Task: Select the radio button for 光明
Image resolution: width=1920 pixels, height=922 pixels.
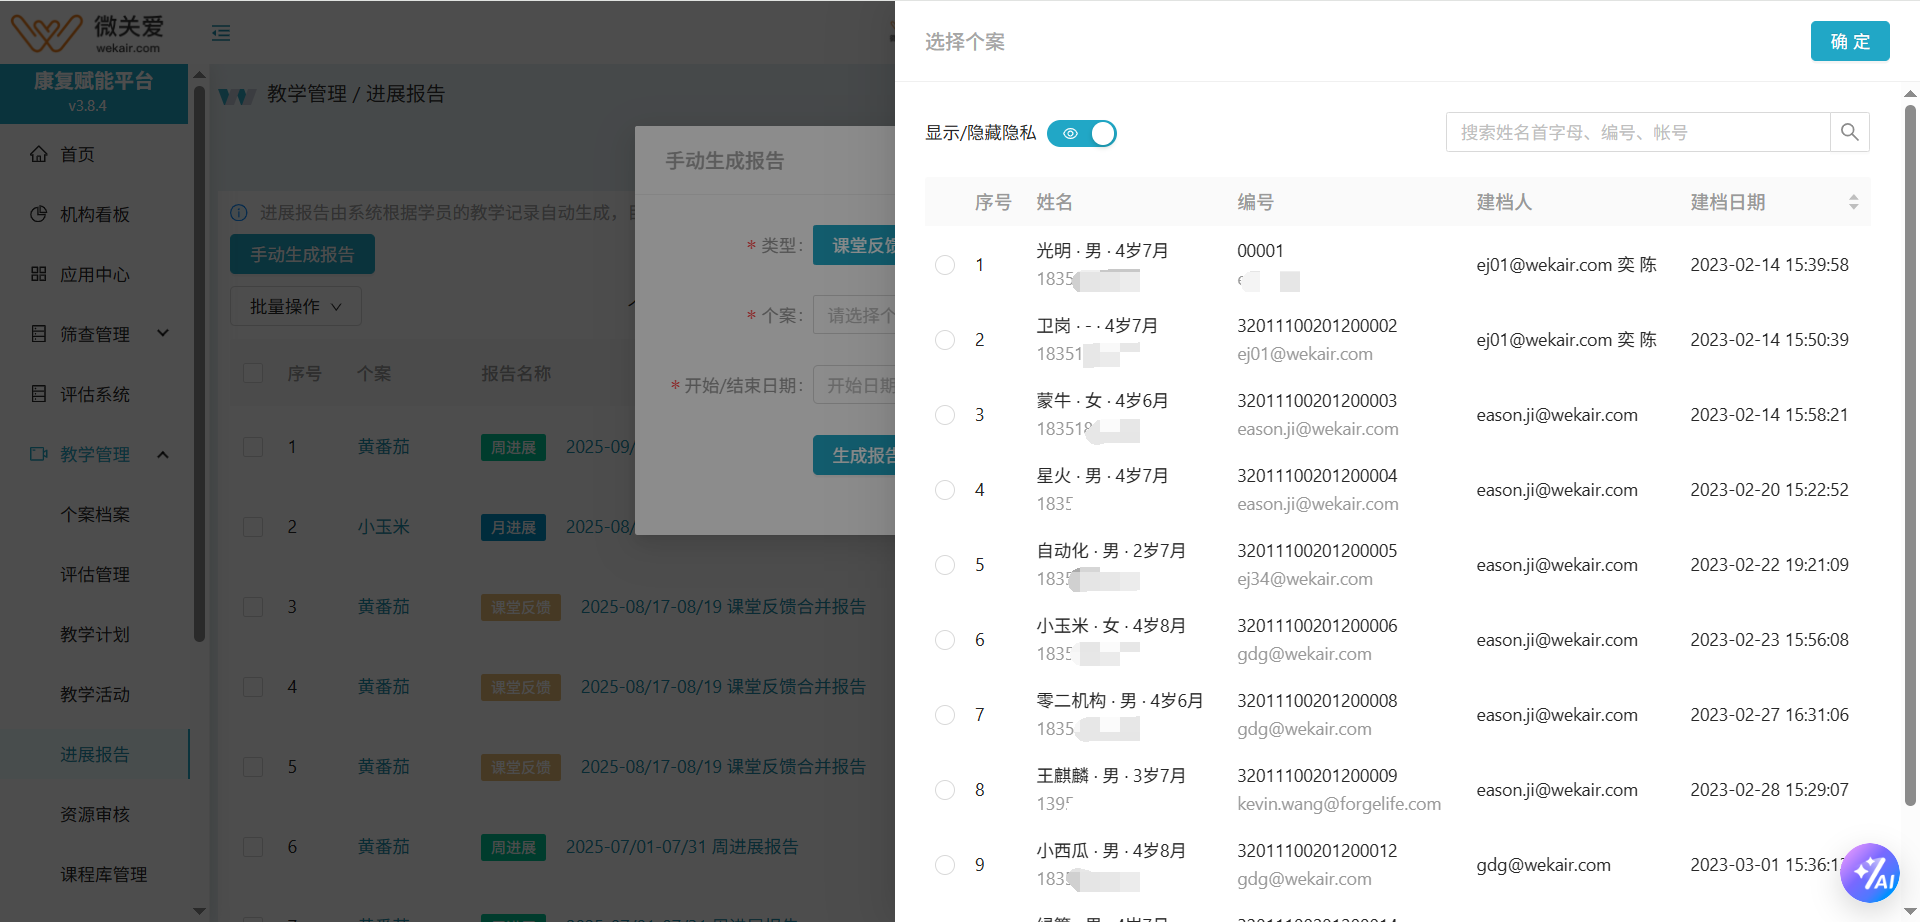Action: (945, 265)
